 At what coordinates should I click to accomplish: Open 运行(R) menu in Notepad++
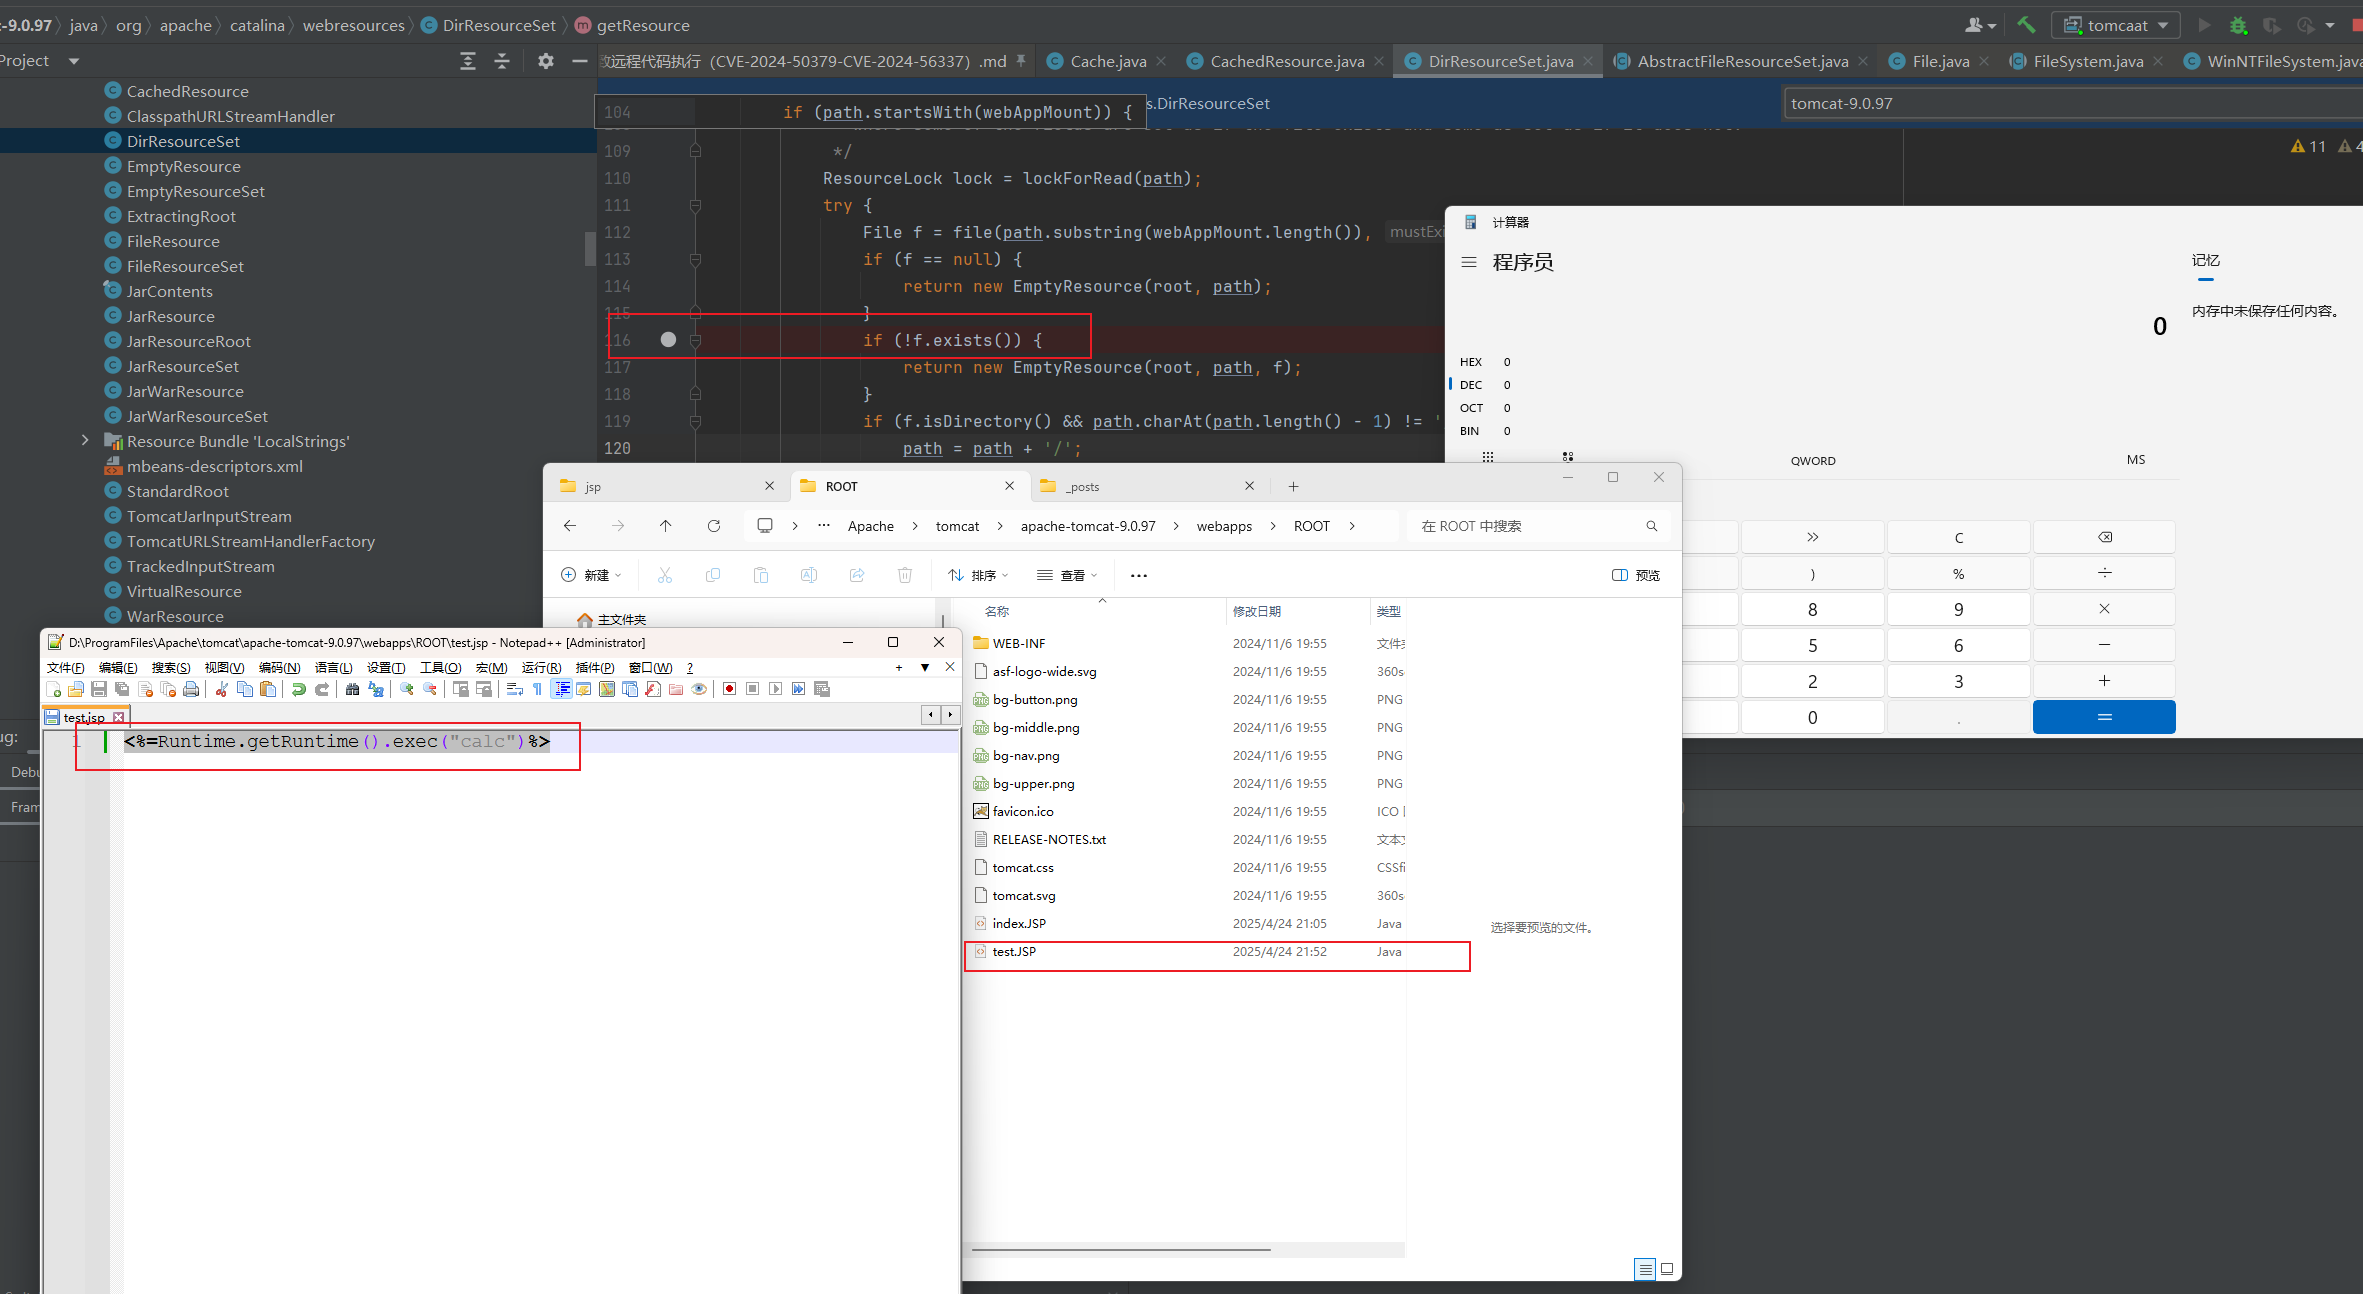click(541, 667)
